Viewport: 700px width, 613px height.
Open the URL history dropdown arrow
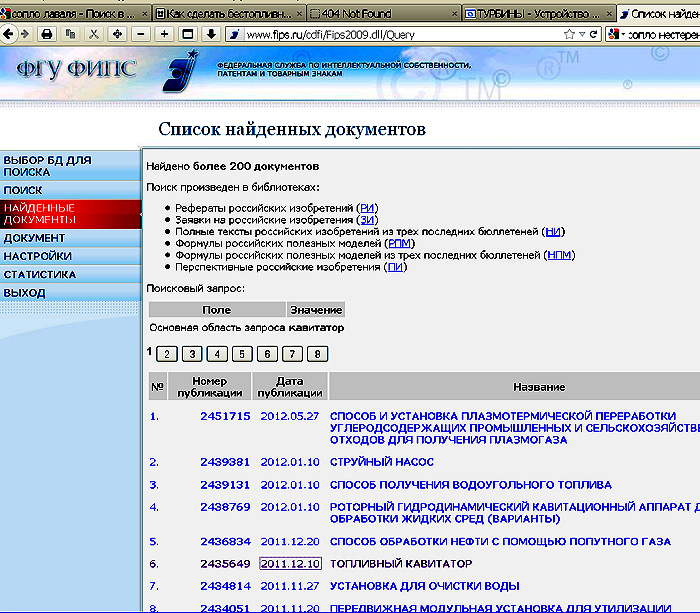point(582,34)
